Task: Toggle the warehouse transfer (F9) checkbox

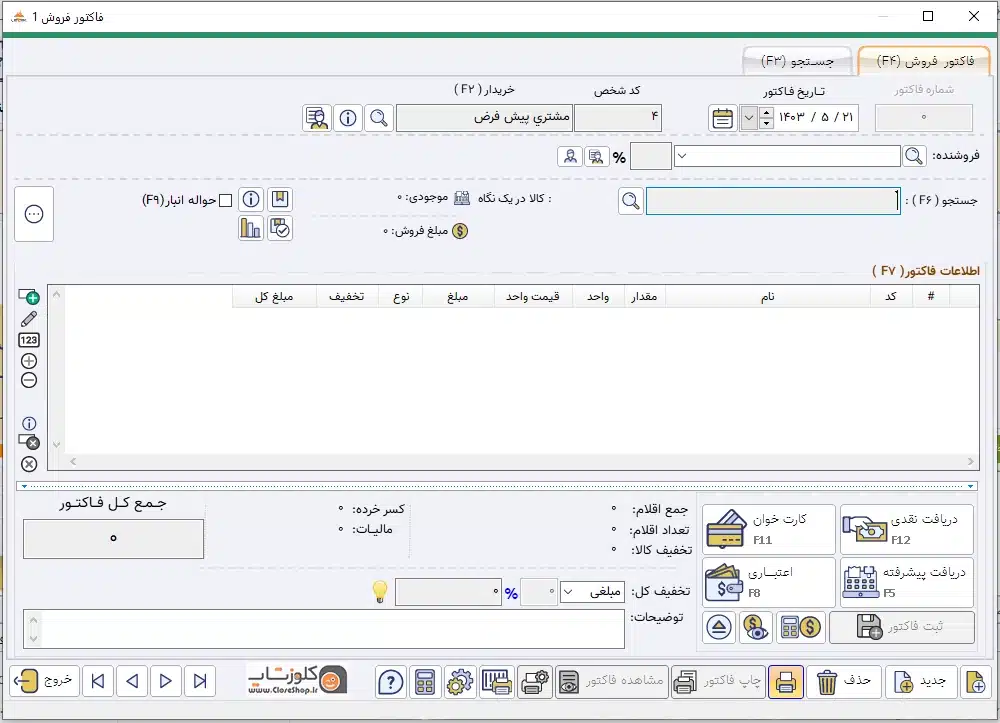Action: (x=225, y=201)
